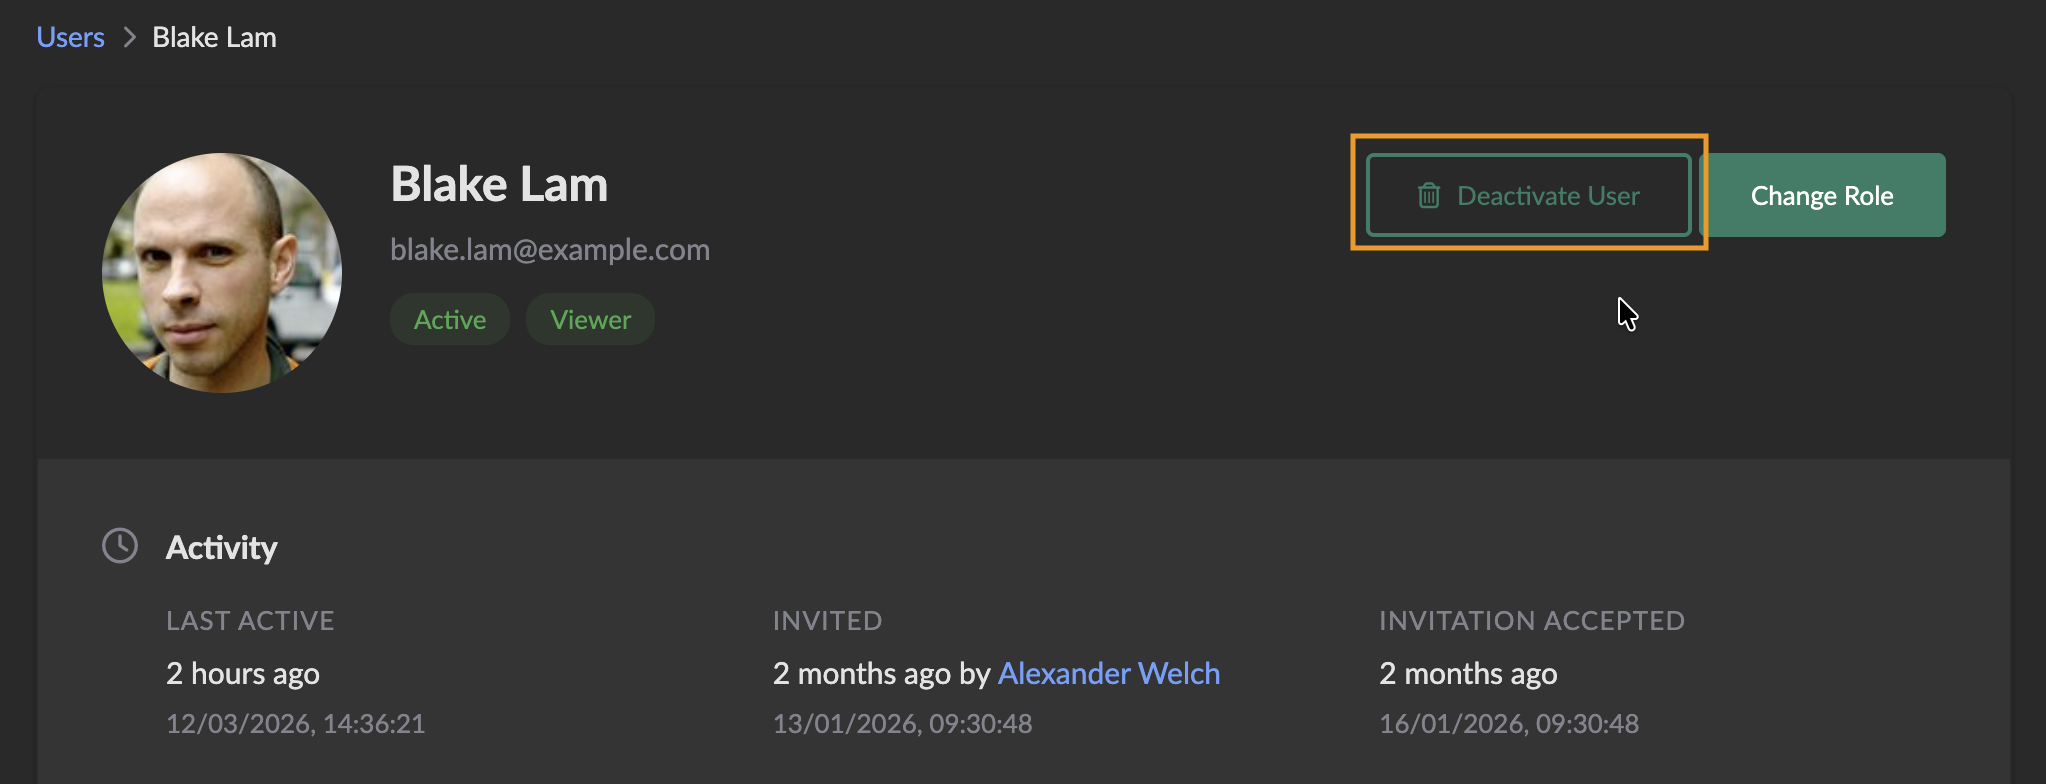Click the Deactivate User button label
2046x784 pixels.
pyautogui.click(x=1548, y=196)
